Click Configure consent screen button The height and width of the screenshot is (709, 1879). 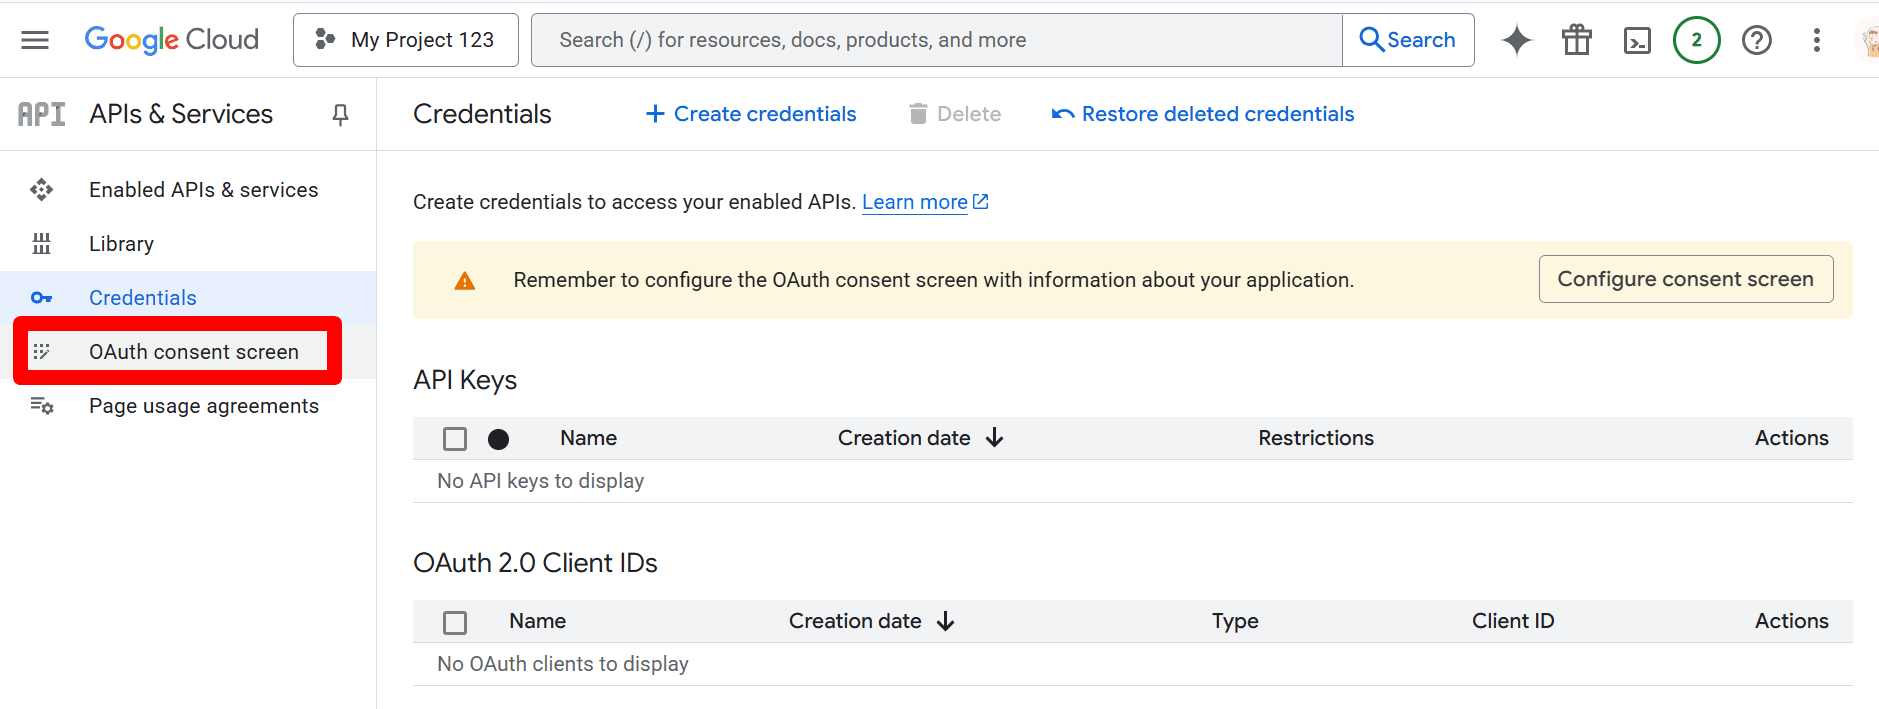pos(1686,279)
